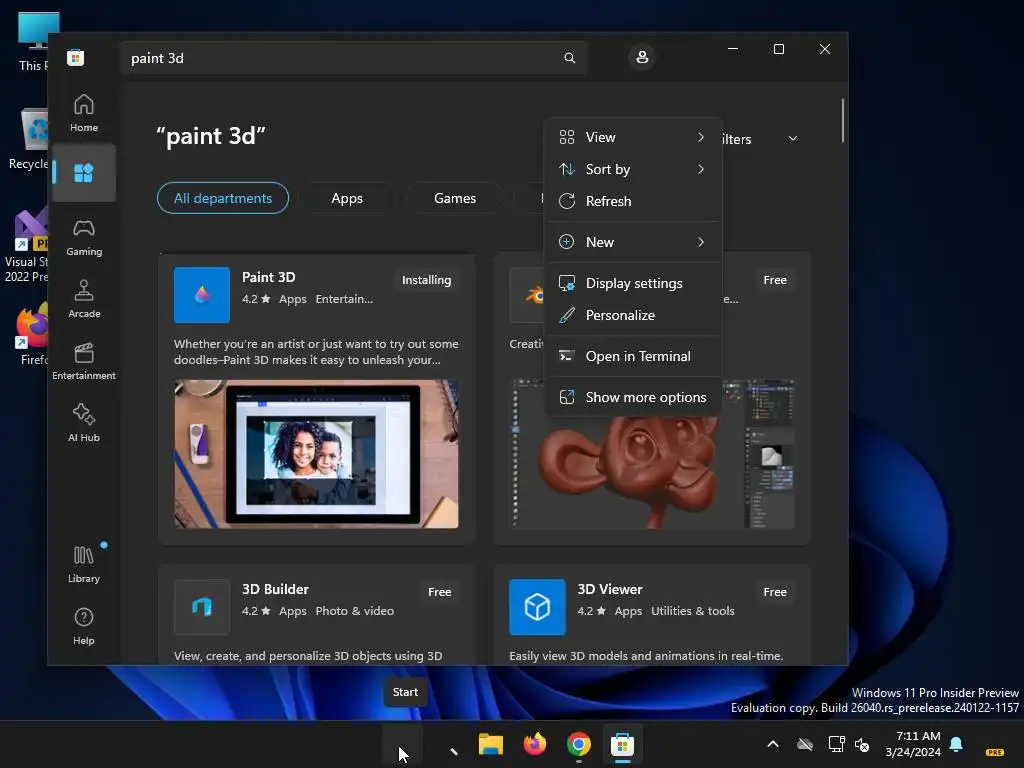Open the Paint 3D screenshot thumbnail
This screenshot has height=768, width=1024.
click(x=316, y=454)
